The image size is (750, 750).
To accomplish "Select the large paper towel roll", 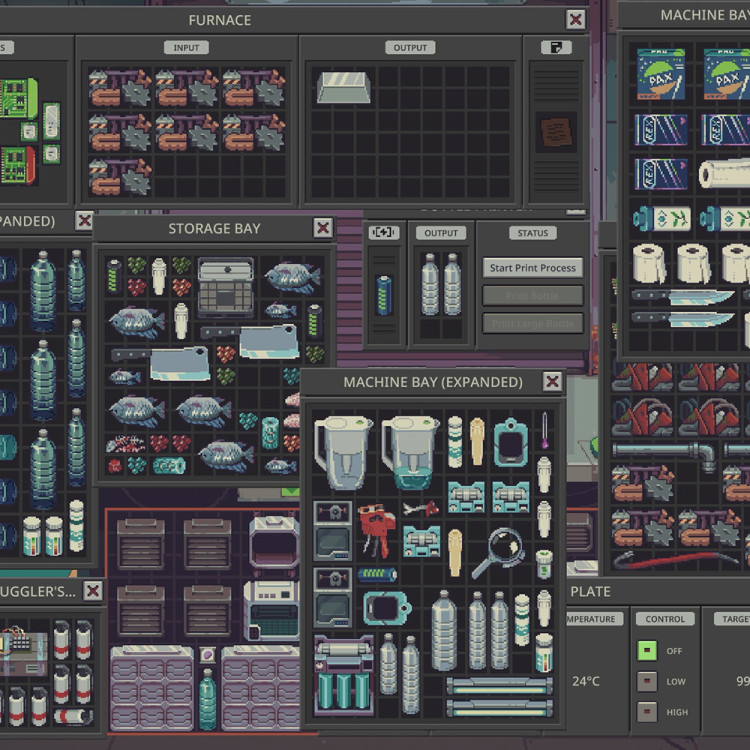I will click(x=724, y=173).
